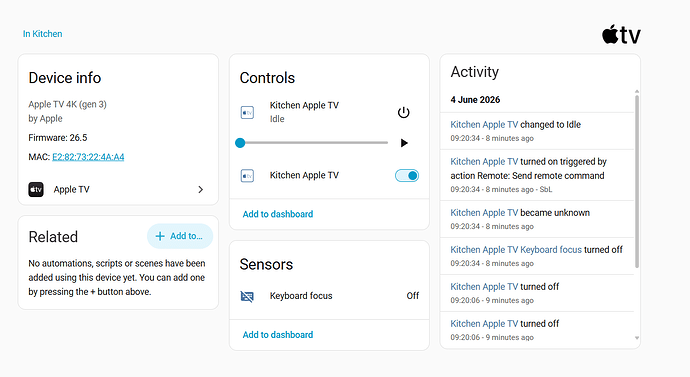Open Kitchen Apple TV link in turned on entry

(484, 161)
